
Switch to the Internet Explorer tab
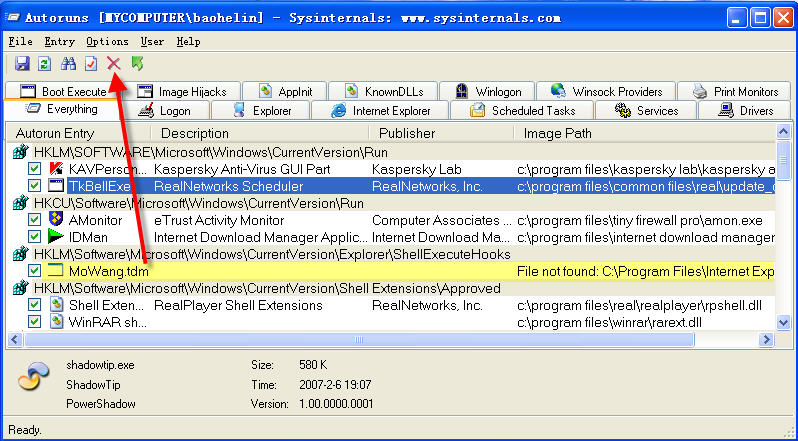[380, 110]
